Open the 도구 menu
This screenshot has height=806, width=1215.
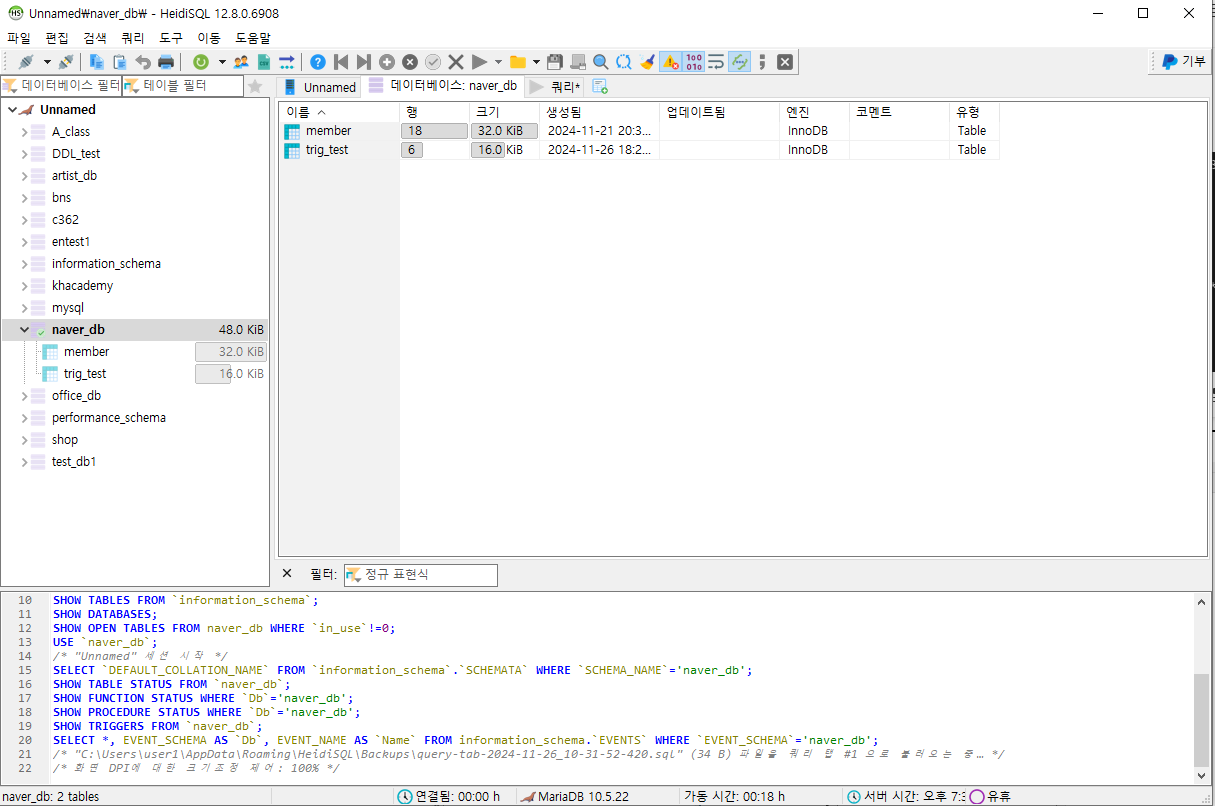click(x=171, y=38)
